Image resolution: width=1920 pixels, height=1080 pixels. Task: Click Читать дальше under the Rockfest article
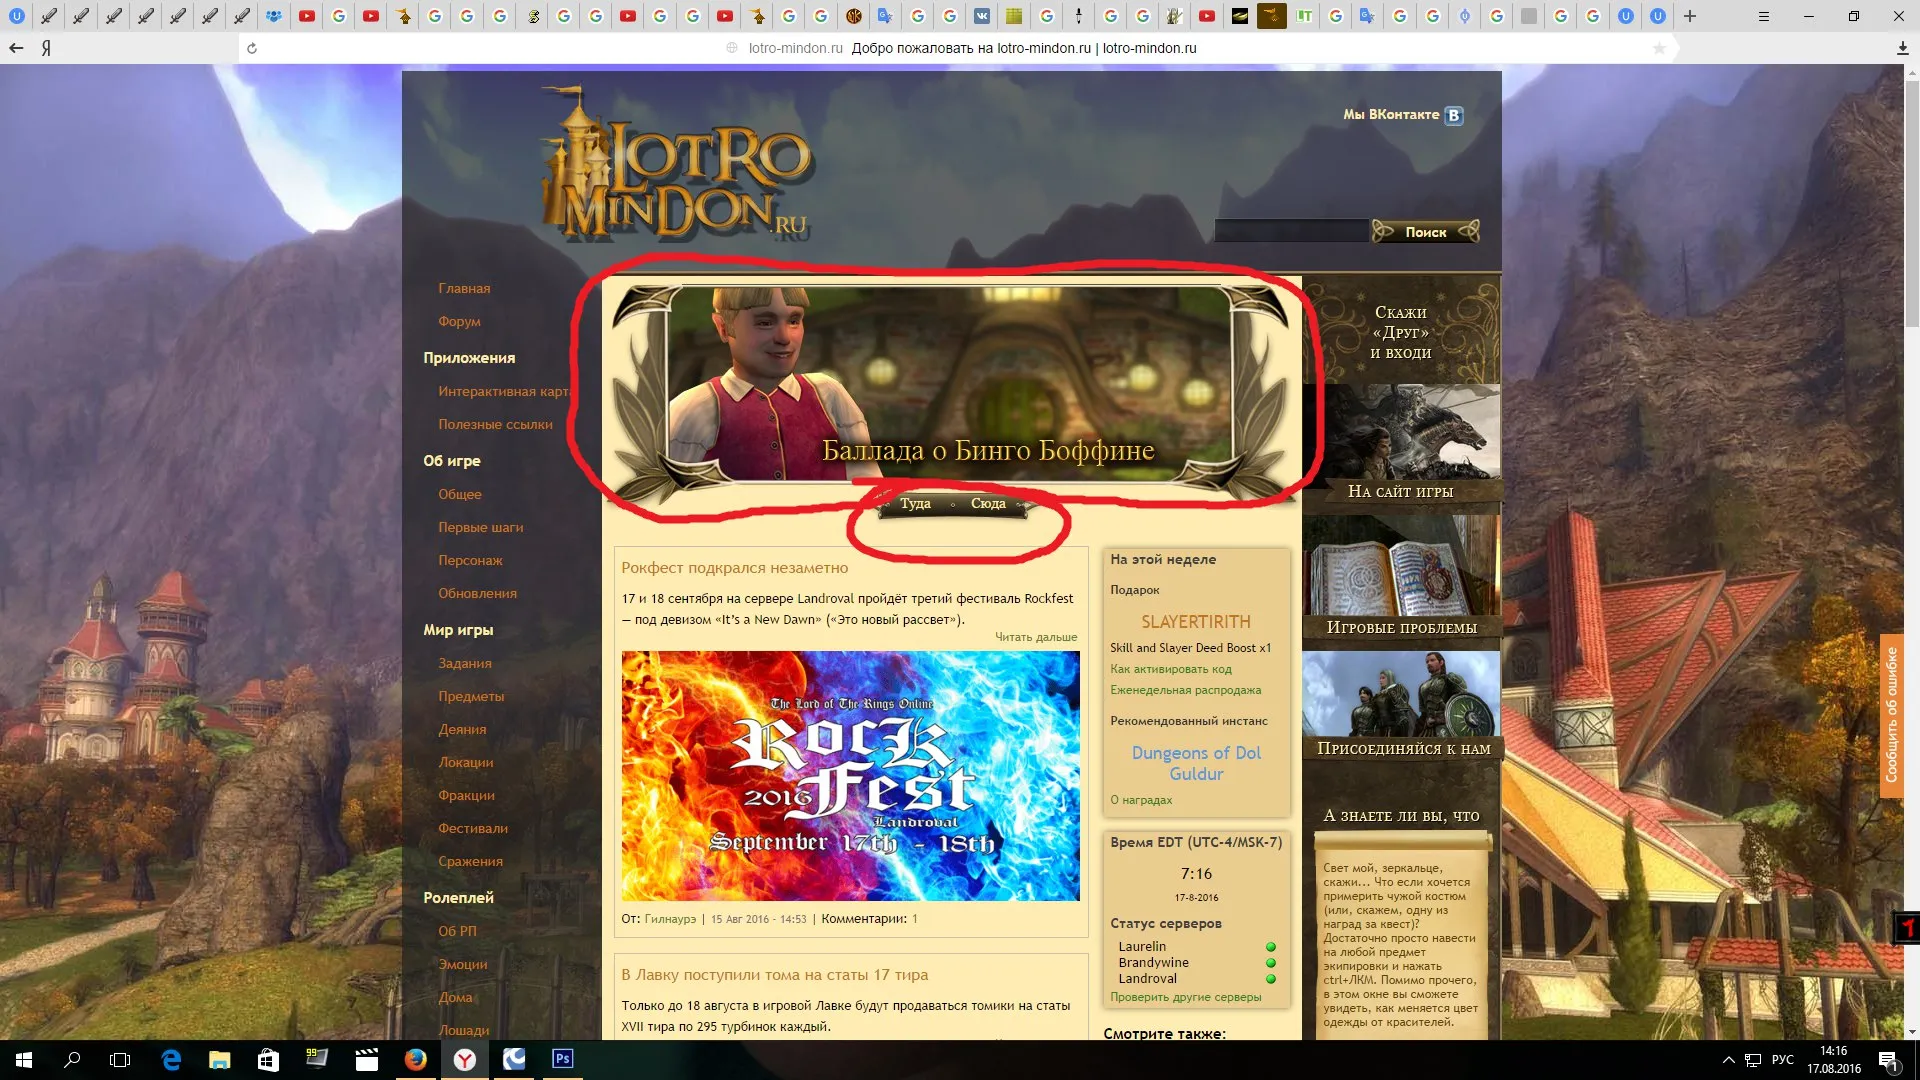pyautogui.click(x=1036, y=637)
